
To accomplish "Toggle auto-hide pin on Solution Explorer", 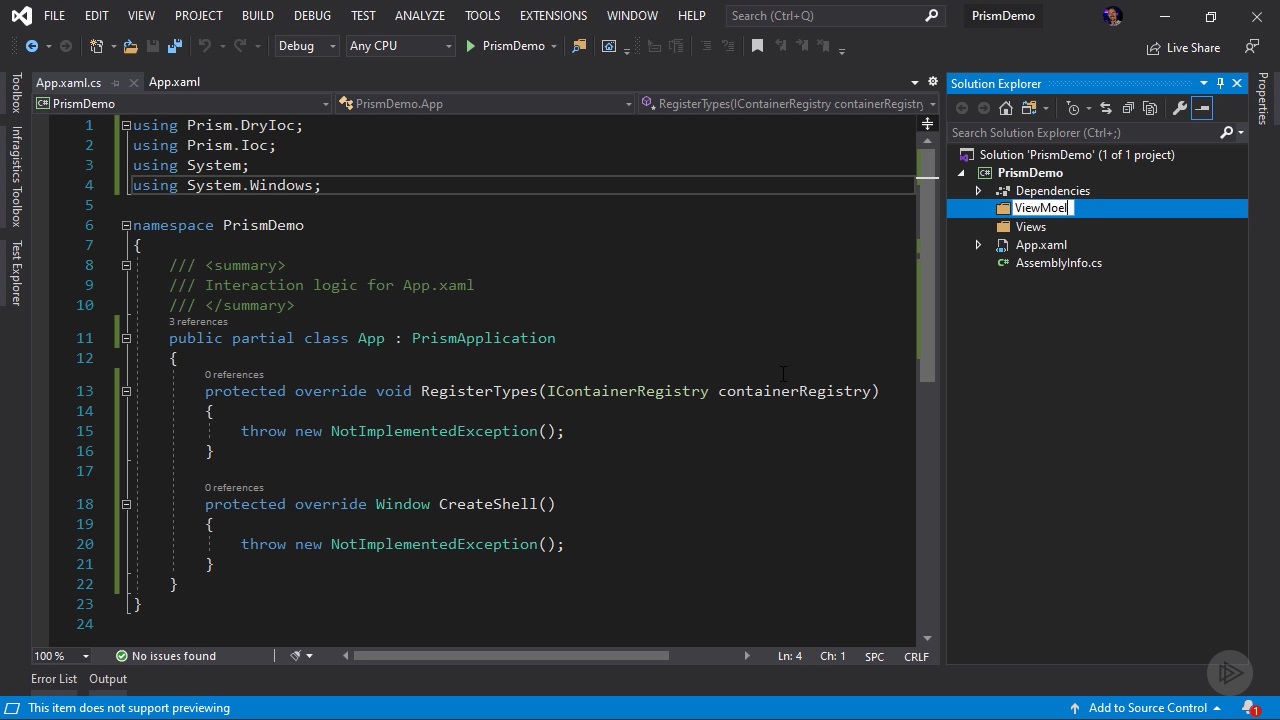I will (1220, 83).
